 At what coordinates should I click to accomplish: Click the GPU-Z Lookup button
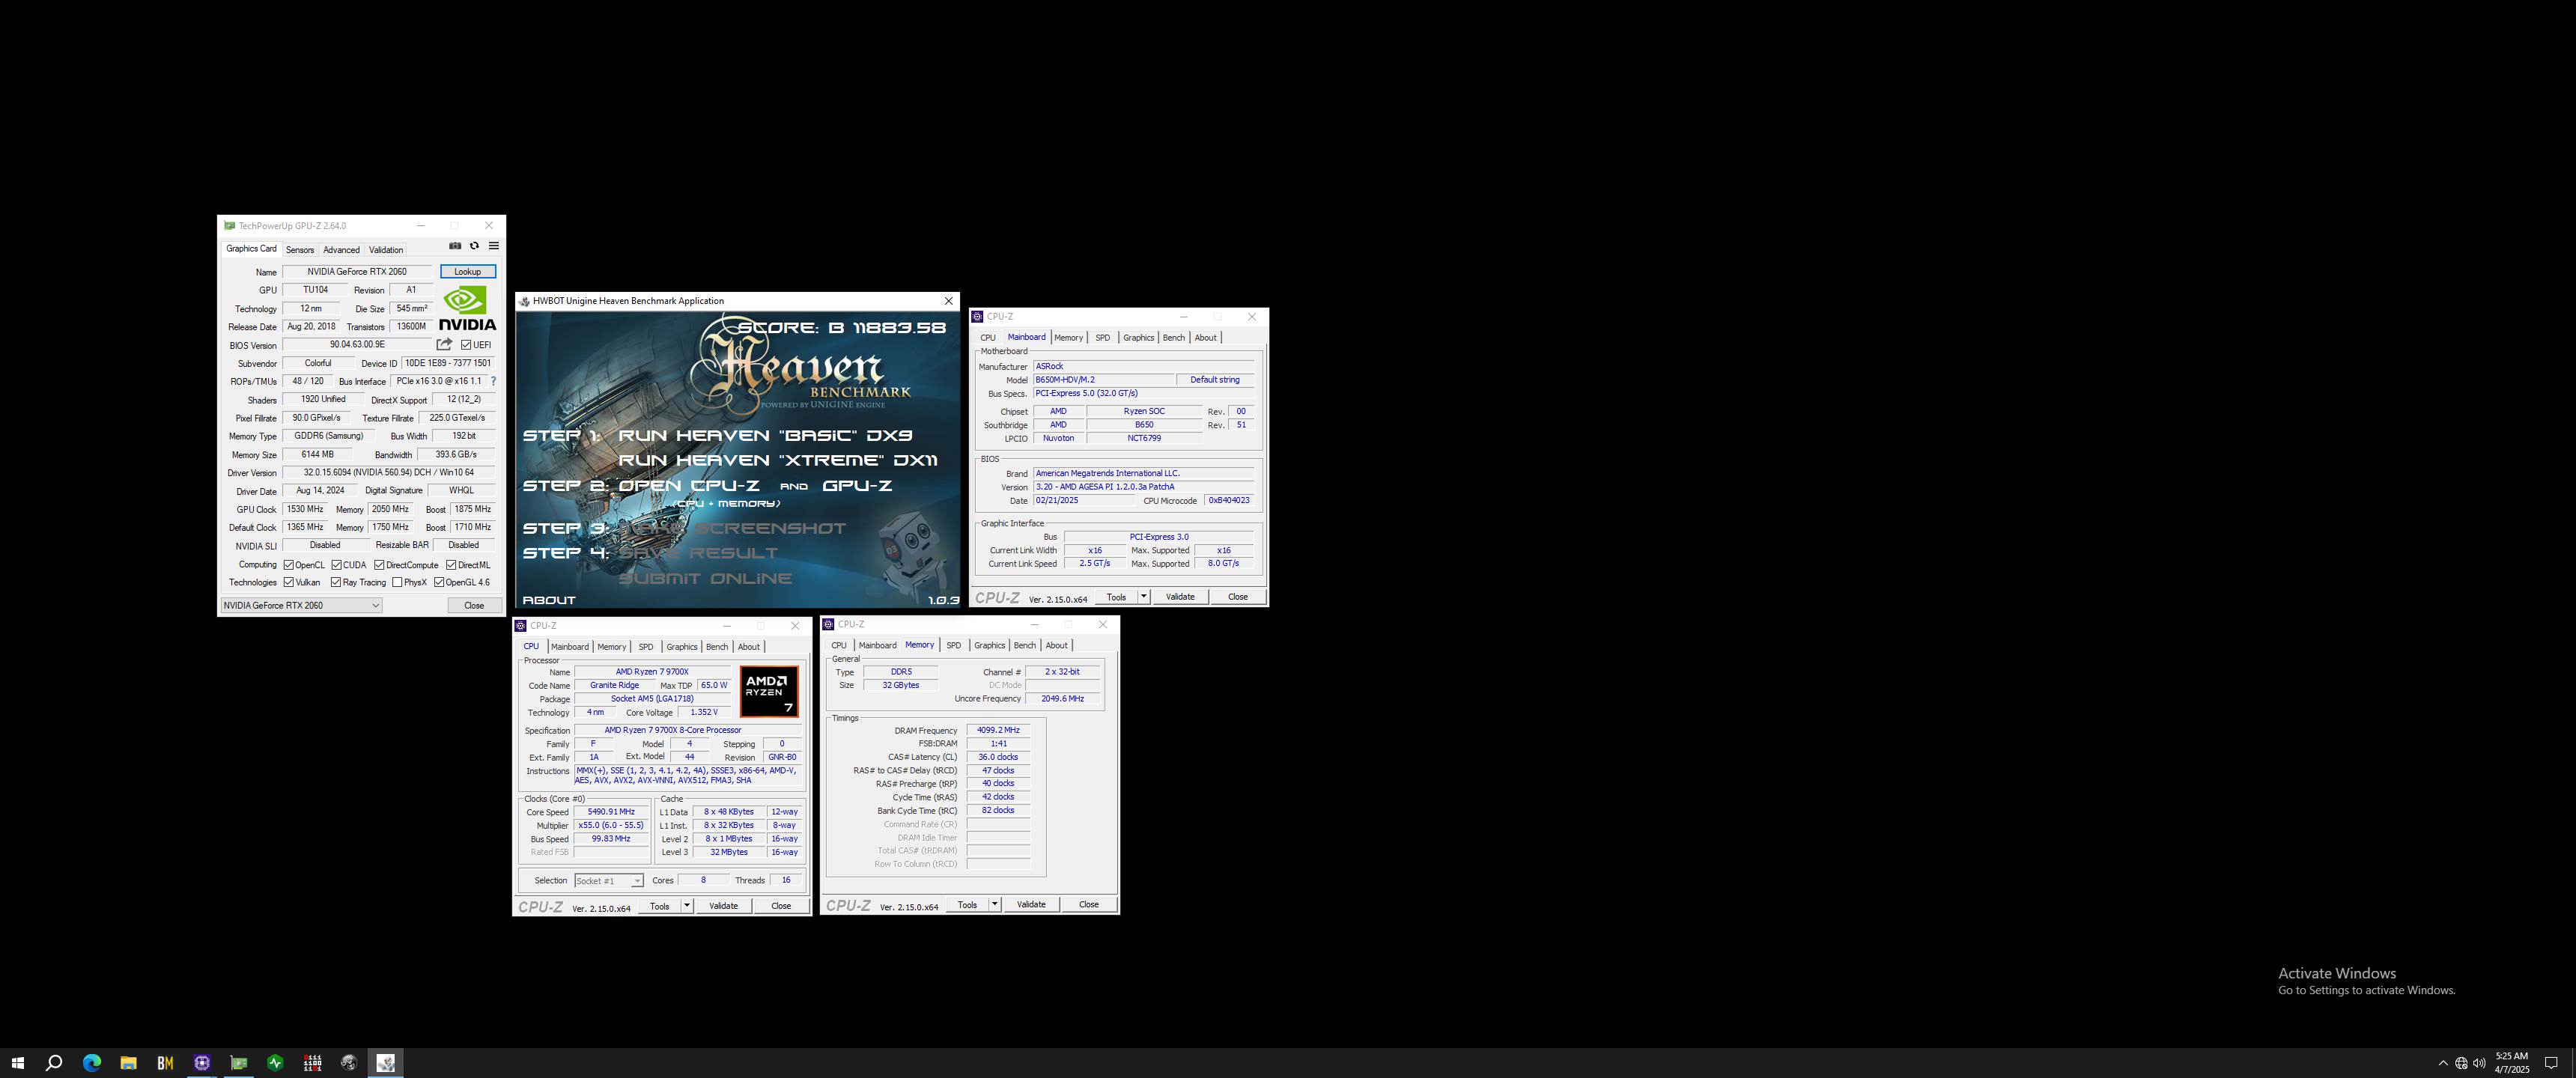click(x=467, y=272)
